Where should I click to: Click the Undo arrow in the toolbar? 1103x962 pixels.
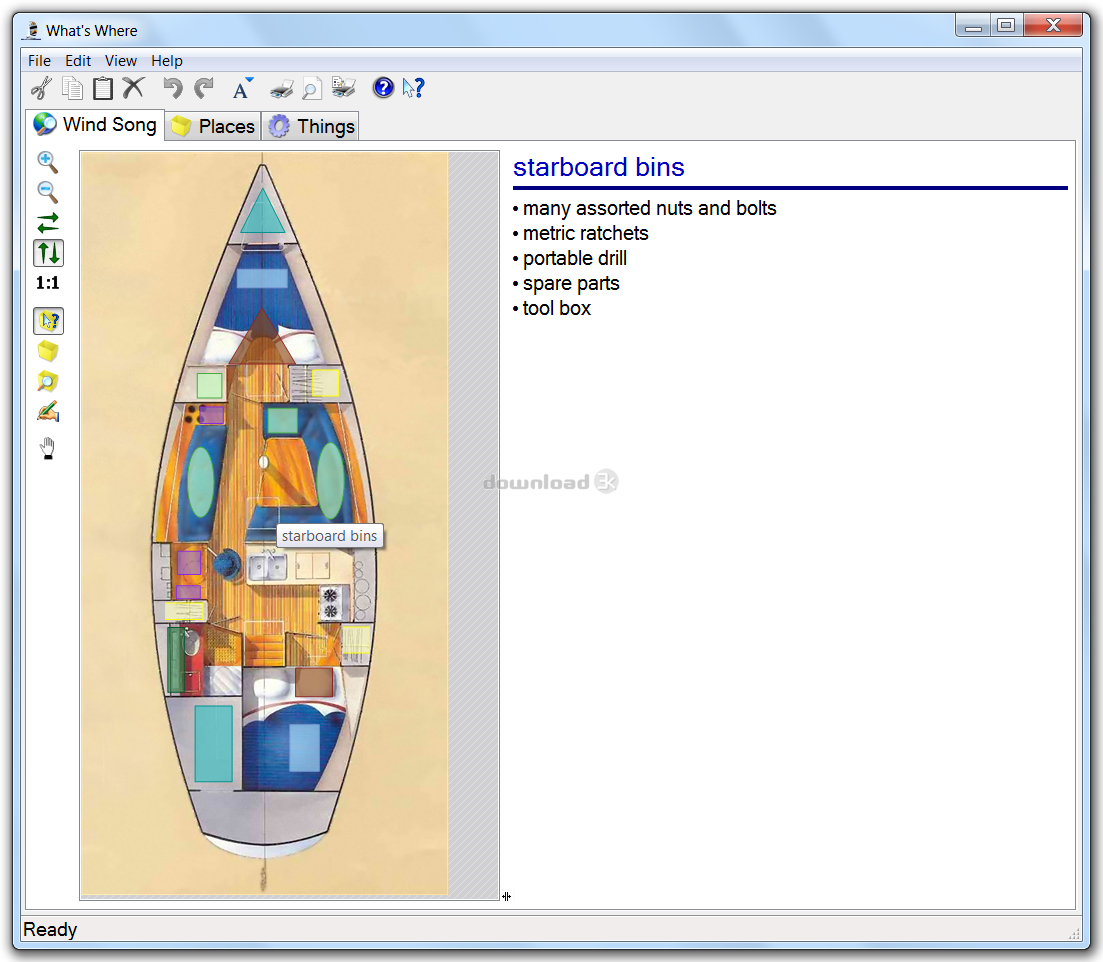click(173, 88)
